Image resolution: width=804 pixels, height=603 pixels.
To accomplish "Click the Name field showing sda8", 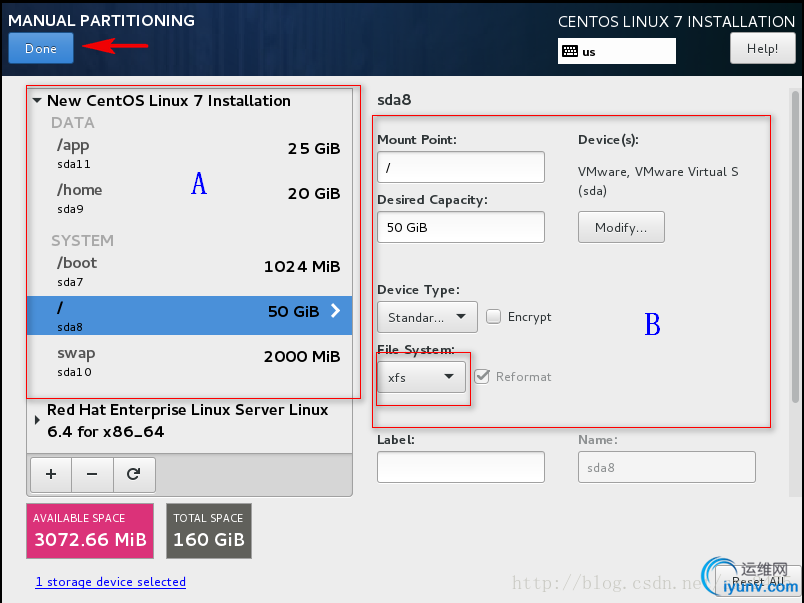I will (667, 467).
